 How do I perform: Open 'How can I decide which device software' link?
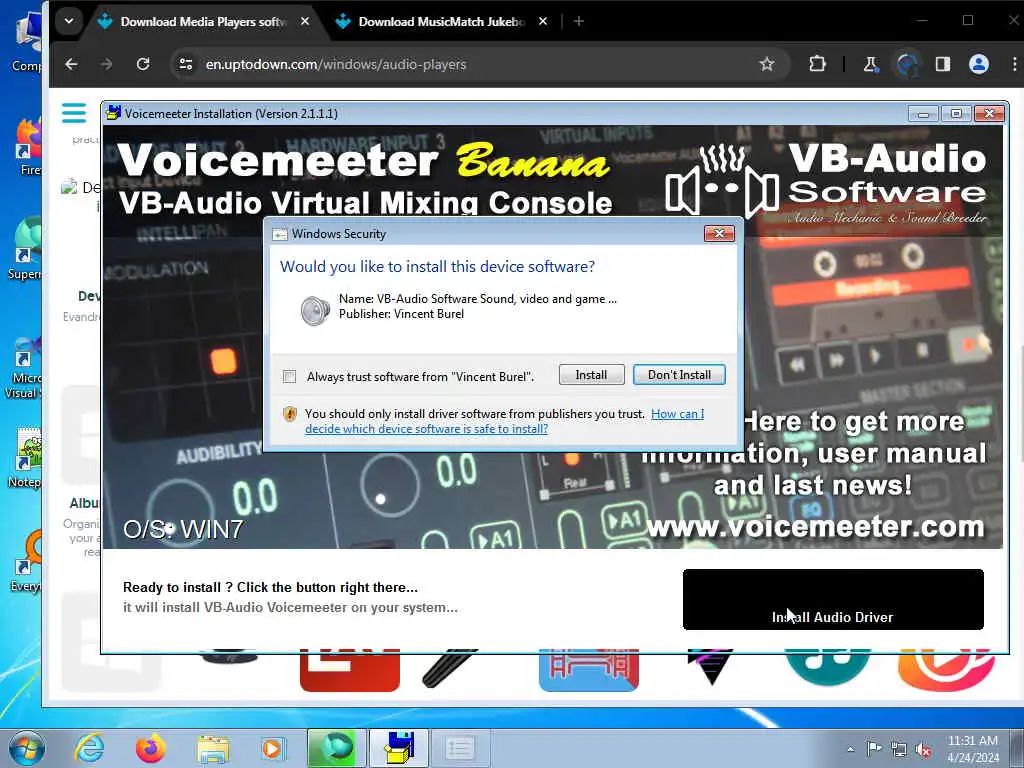[504, 421]
